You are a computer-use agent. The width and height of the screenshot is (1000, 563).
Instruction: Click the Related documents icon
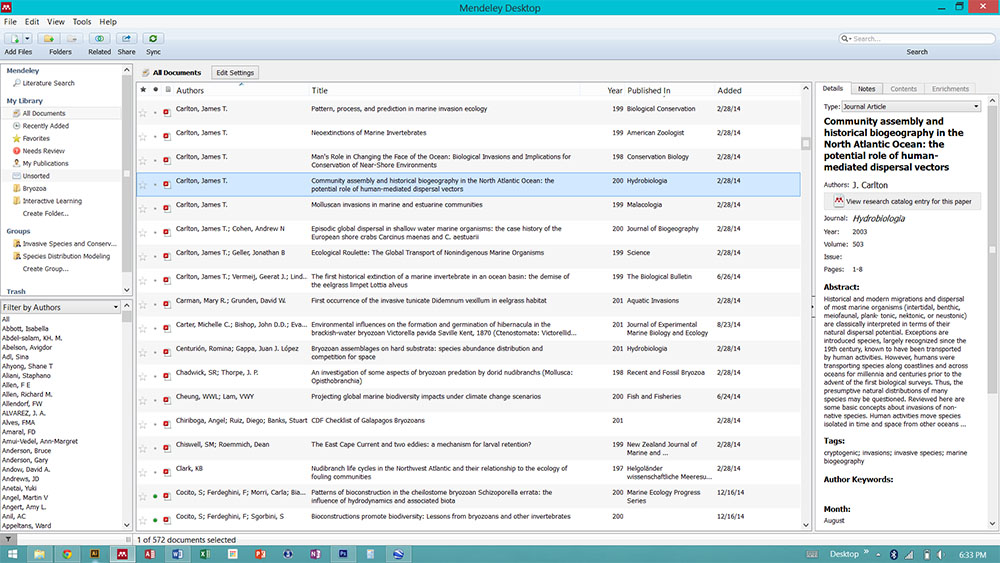[x=99, y=39]
